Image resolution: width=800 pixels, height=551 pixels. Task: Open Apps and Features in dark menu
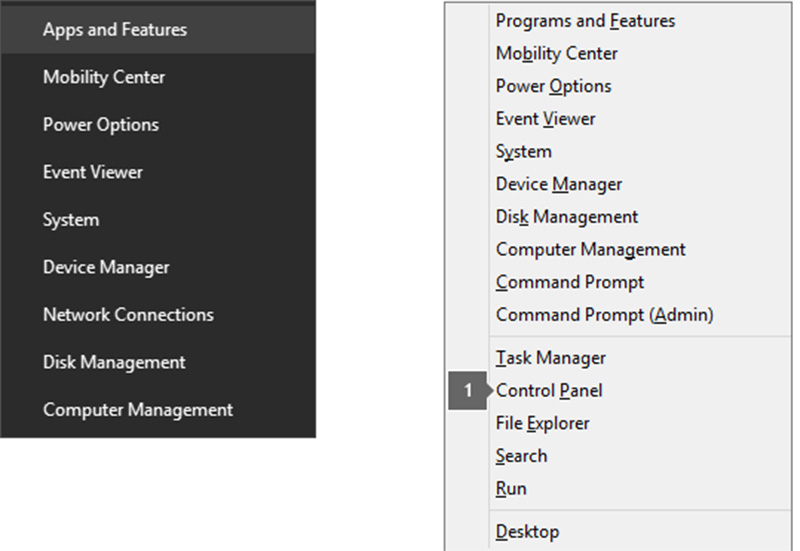tap(115, 30)
